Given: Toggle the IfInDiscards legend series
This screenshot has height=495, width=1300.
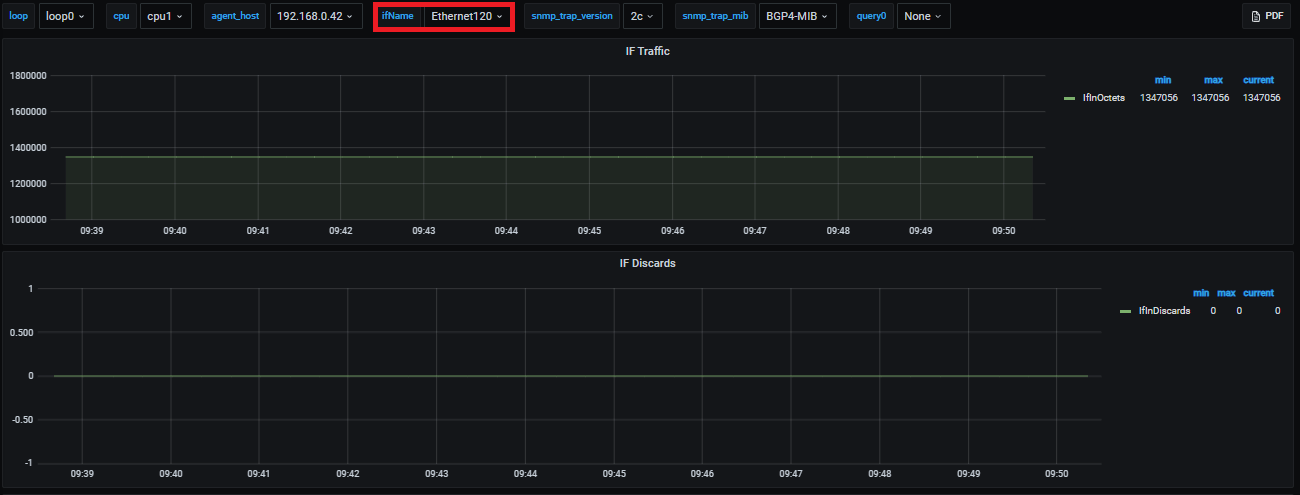Looking at the screenshot, I should point(1165,311).
